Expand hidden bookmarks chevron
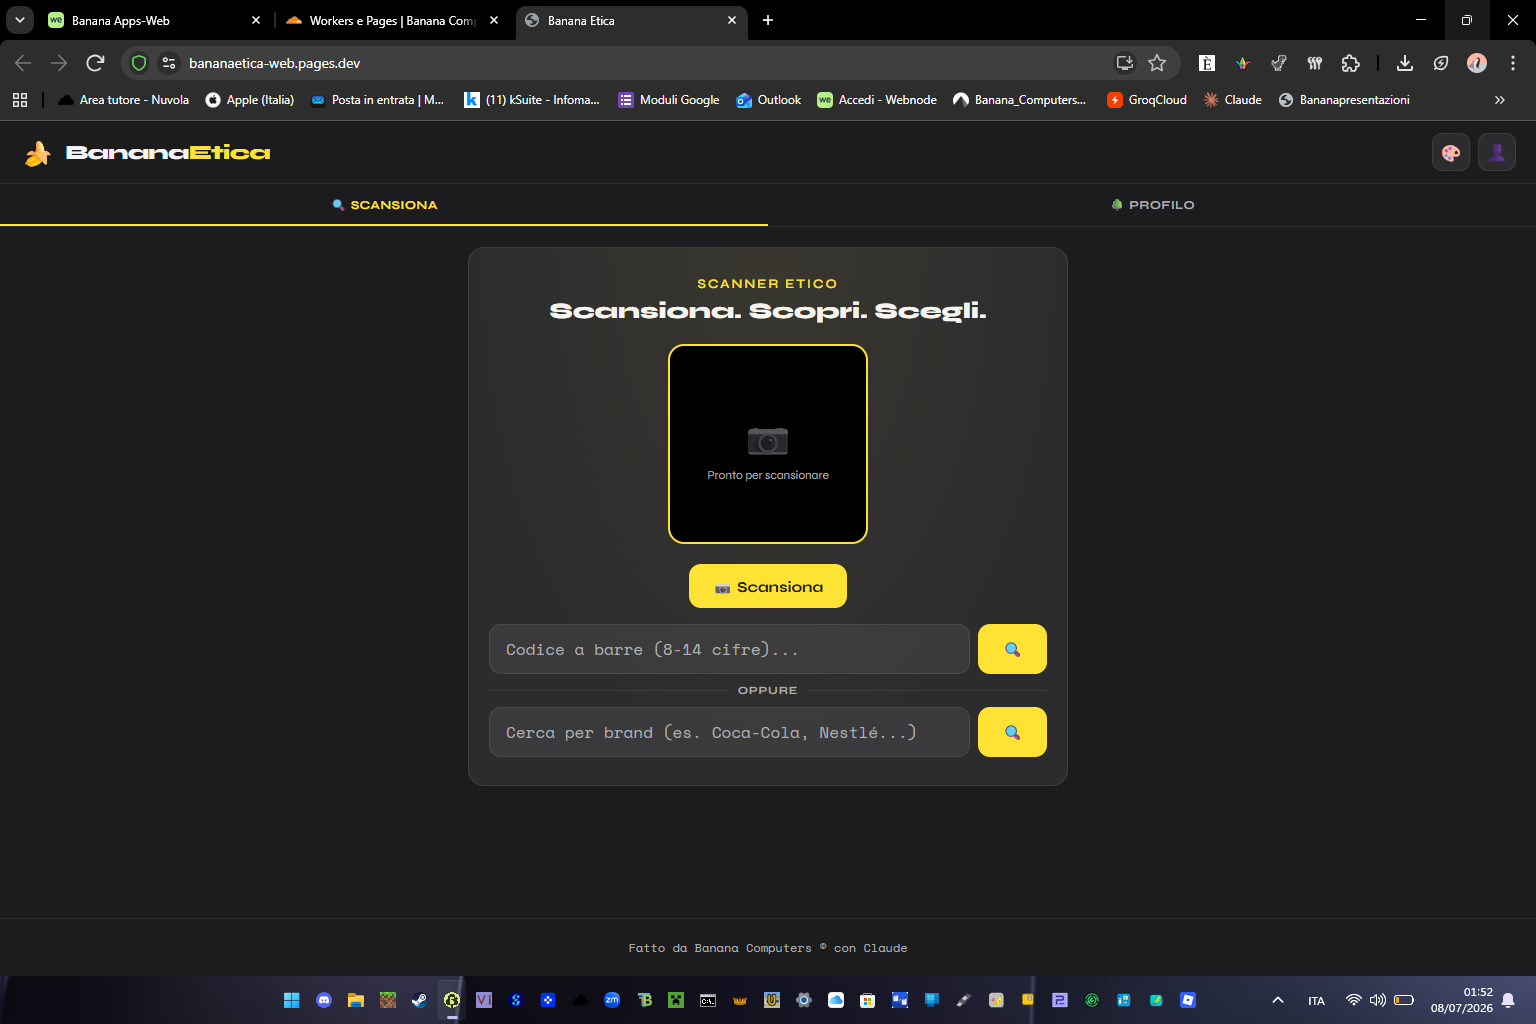Viewport: 1536px width, 1024px height. click(1499, 100)
